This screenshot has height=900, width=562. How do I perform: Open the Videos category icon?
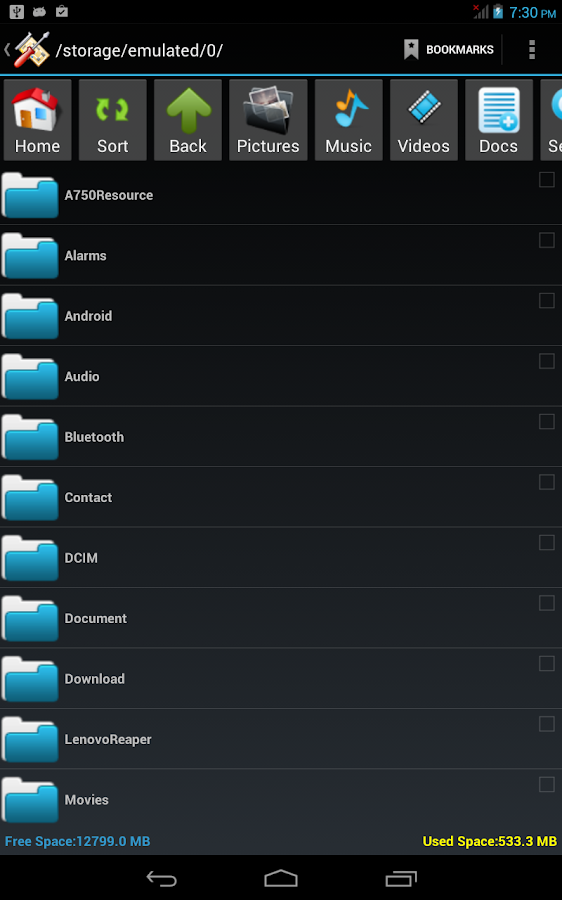pyautogui.click(x=424, y=120)
